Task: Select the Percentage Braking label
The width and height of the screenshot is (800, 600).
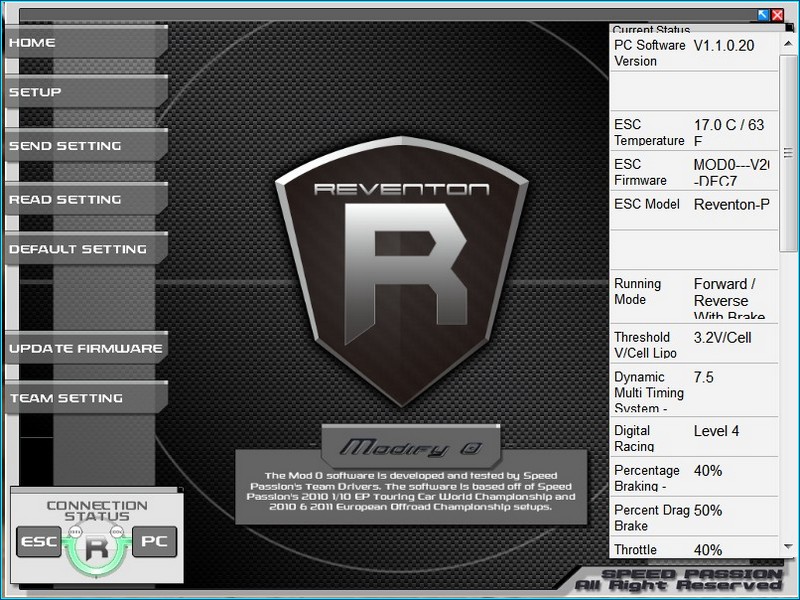Action: (647, 478)
